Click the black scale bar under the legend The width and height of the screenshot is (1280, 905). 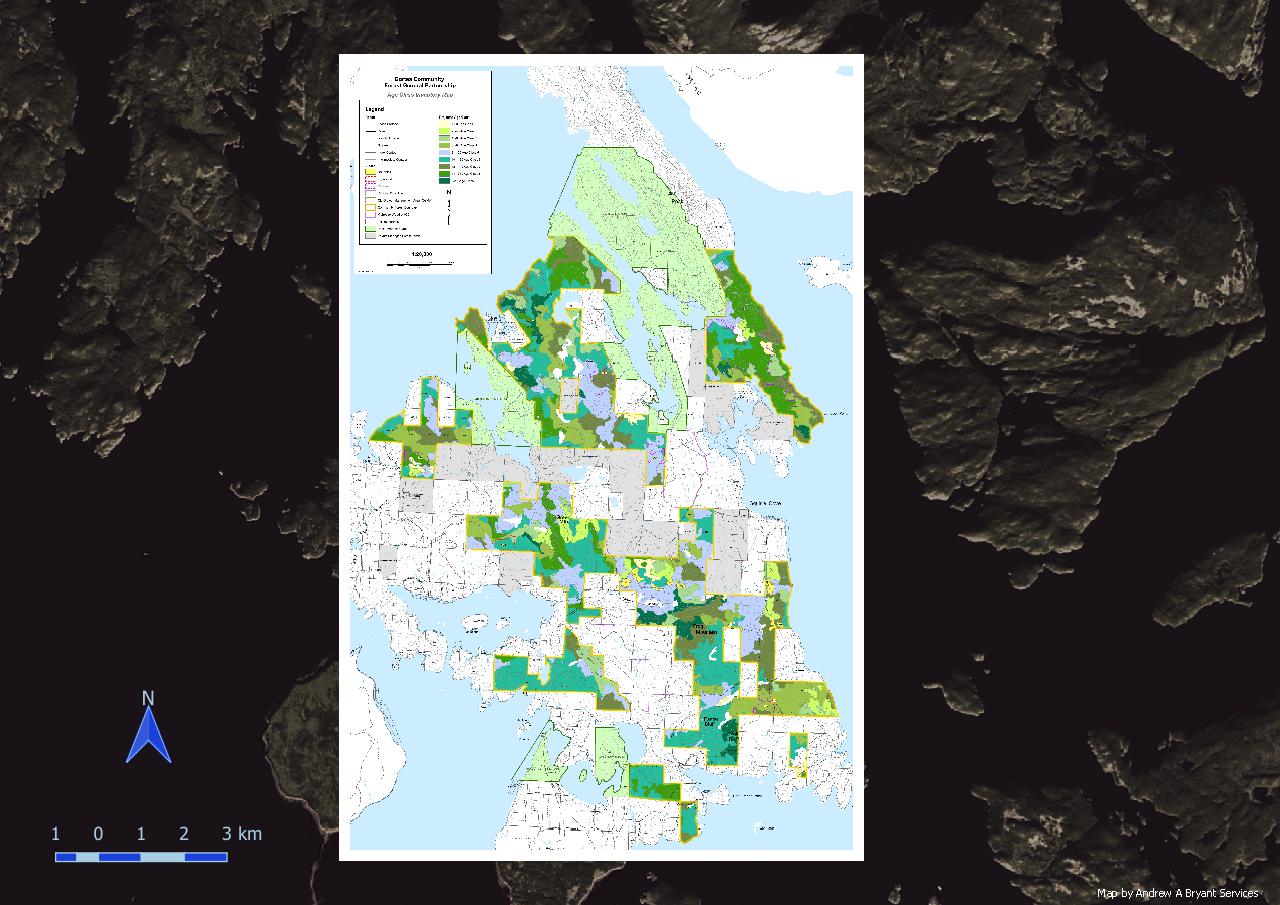pyautogui.click(x=420, y=264)
